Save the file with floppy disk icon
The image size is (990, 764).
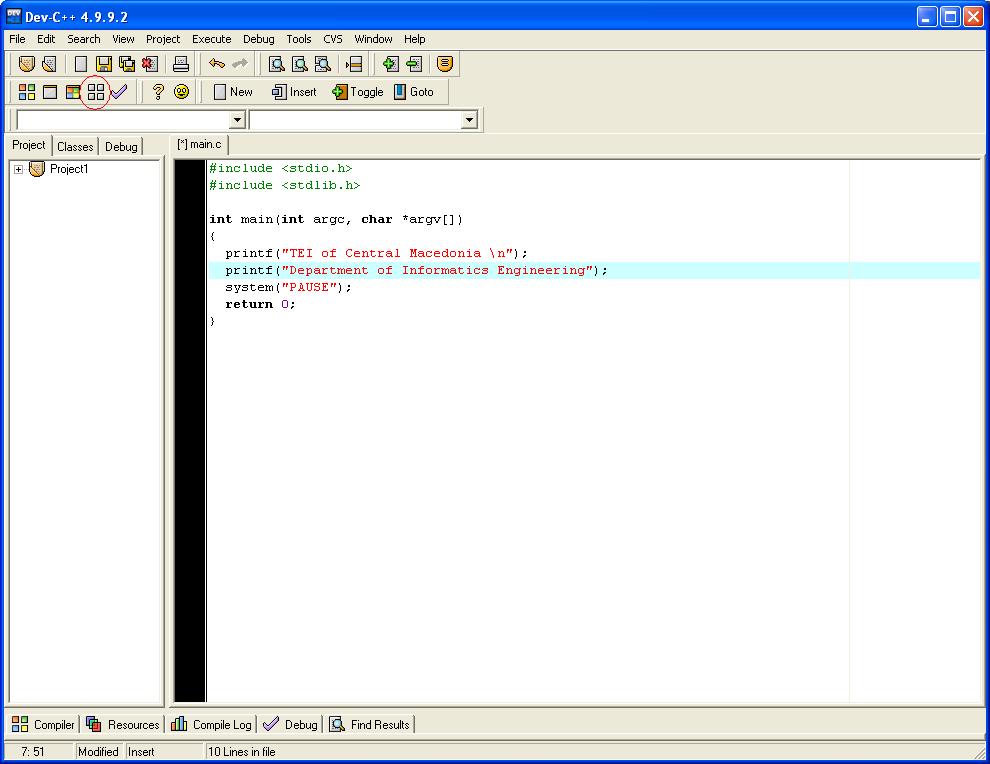(104, 64)
